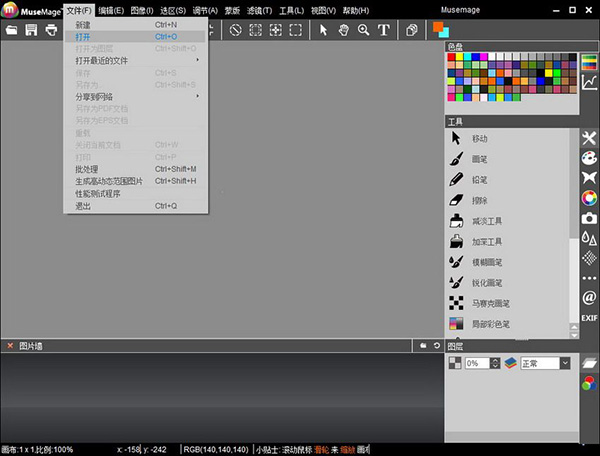
Task: Open the camera icon in the sidebar
Action: click(589, 218)
